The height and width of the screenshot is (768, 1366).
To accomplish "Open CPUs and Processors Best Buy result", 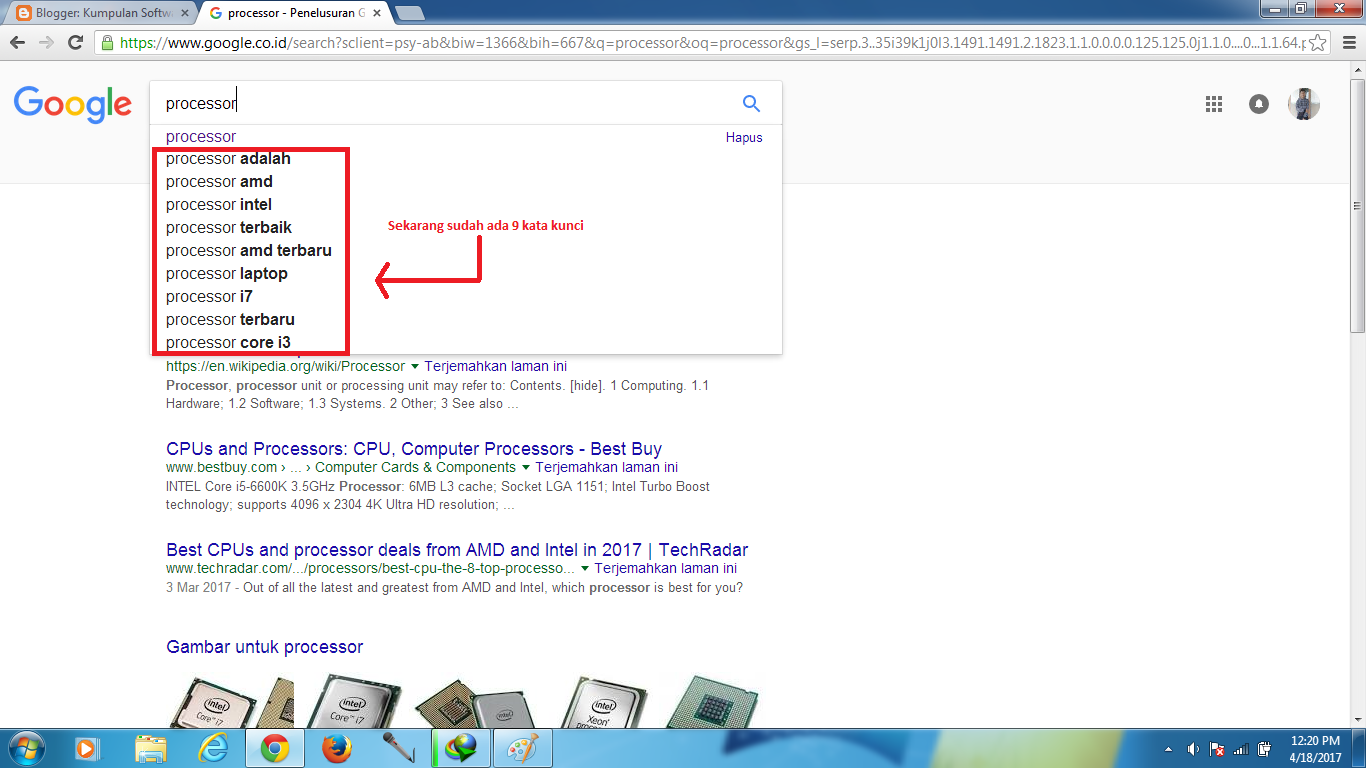I will (414, 449).
